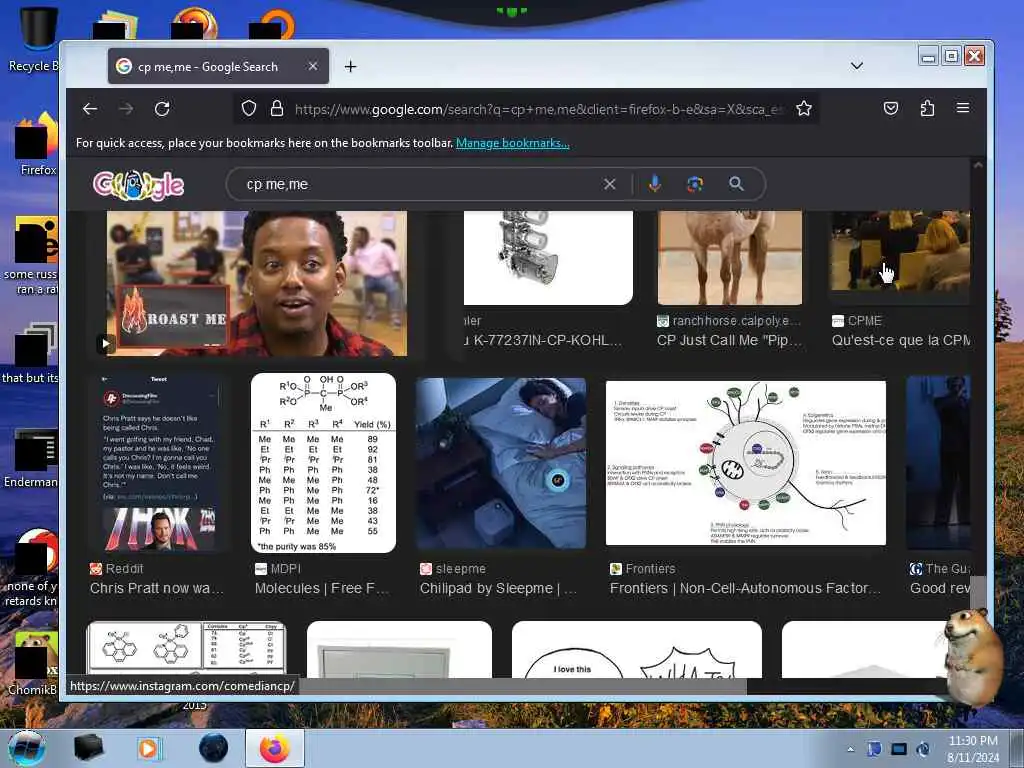This screenshot has width=1024, height=768.
Task: Click 'Chilipad by Sleepme' result title
Action: coord(498,588)
